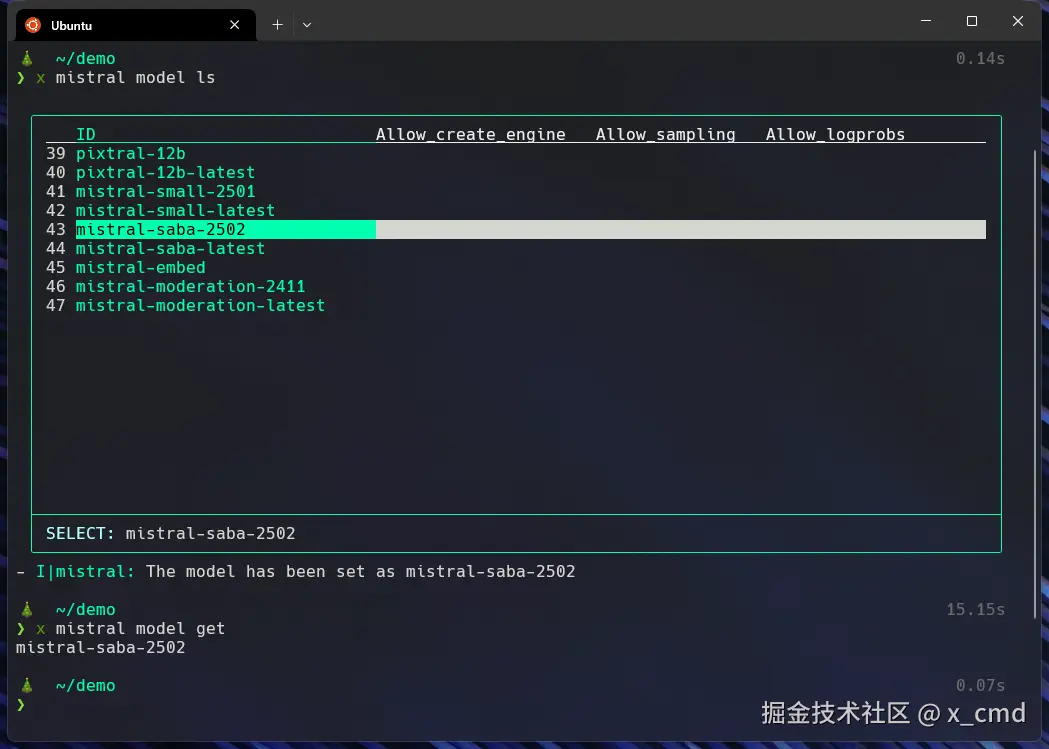Click the Allow_create_engine column header
The height and width of the screenshot is (749, 1049).
pyautogui.click(x=470, y=134)
